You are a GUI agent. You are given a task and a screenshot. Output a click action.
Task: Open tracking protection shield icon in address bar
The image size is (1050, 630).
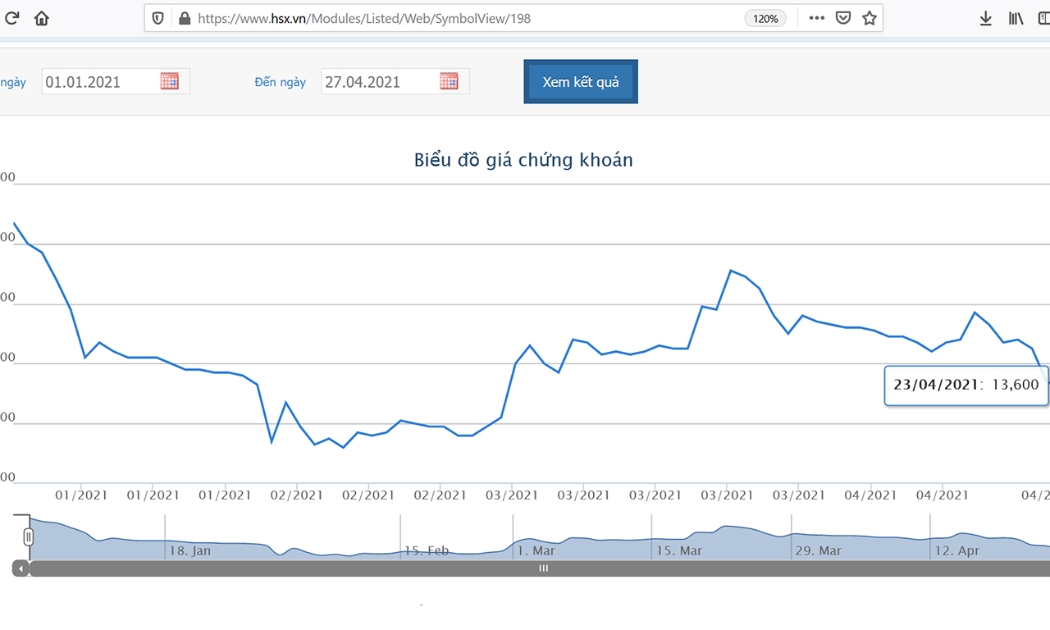158,18
